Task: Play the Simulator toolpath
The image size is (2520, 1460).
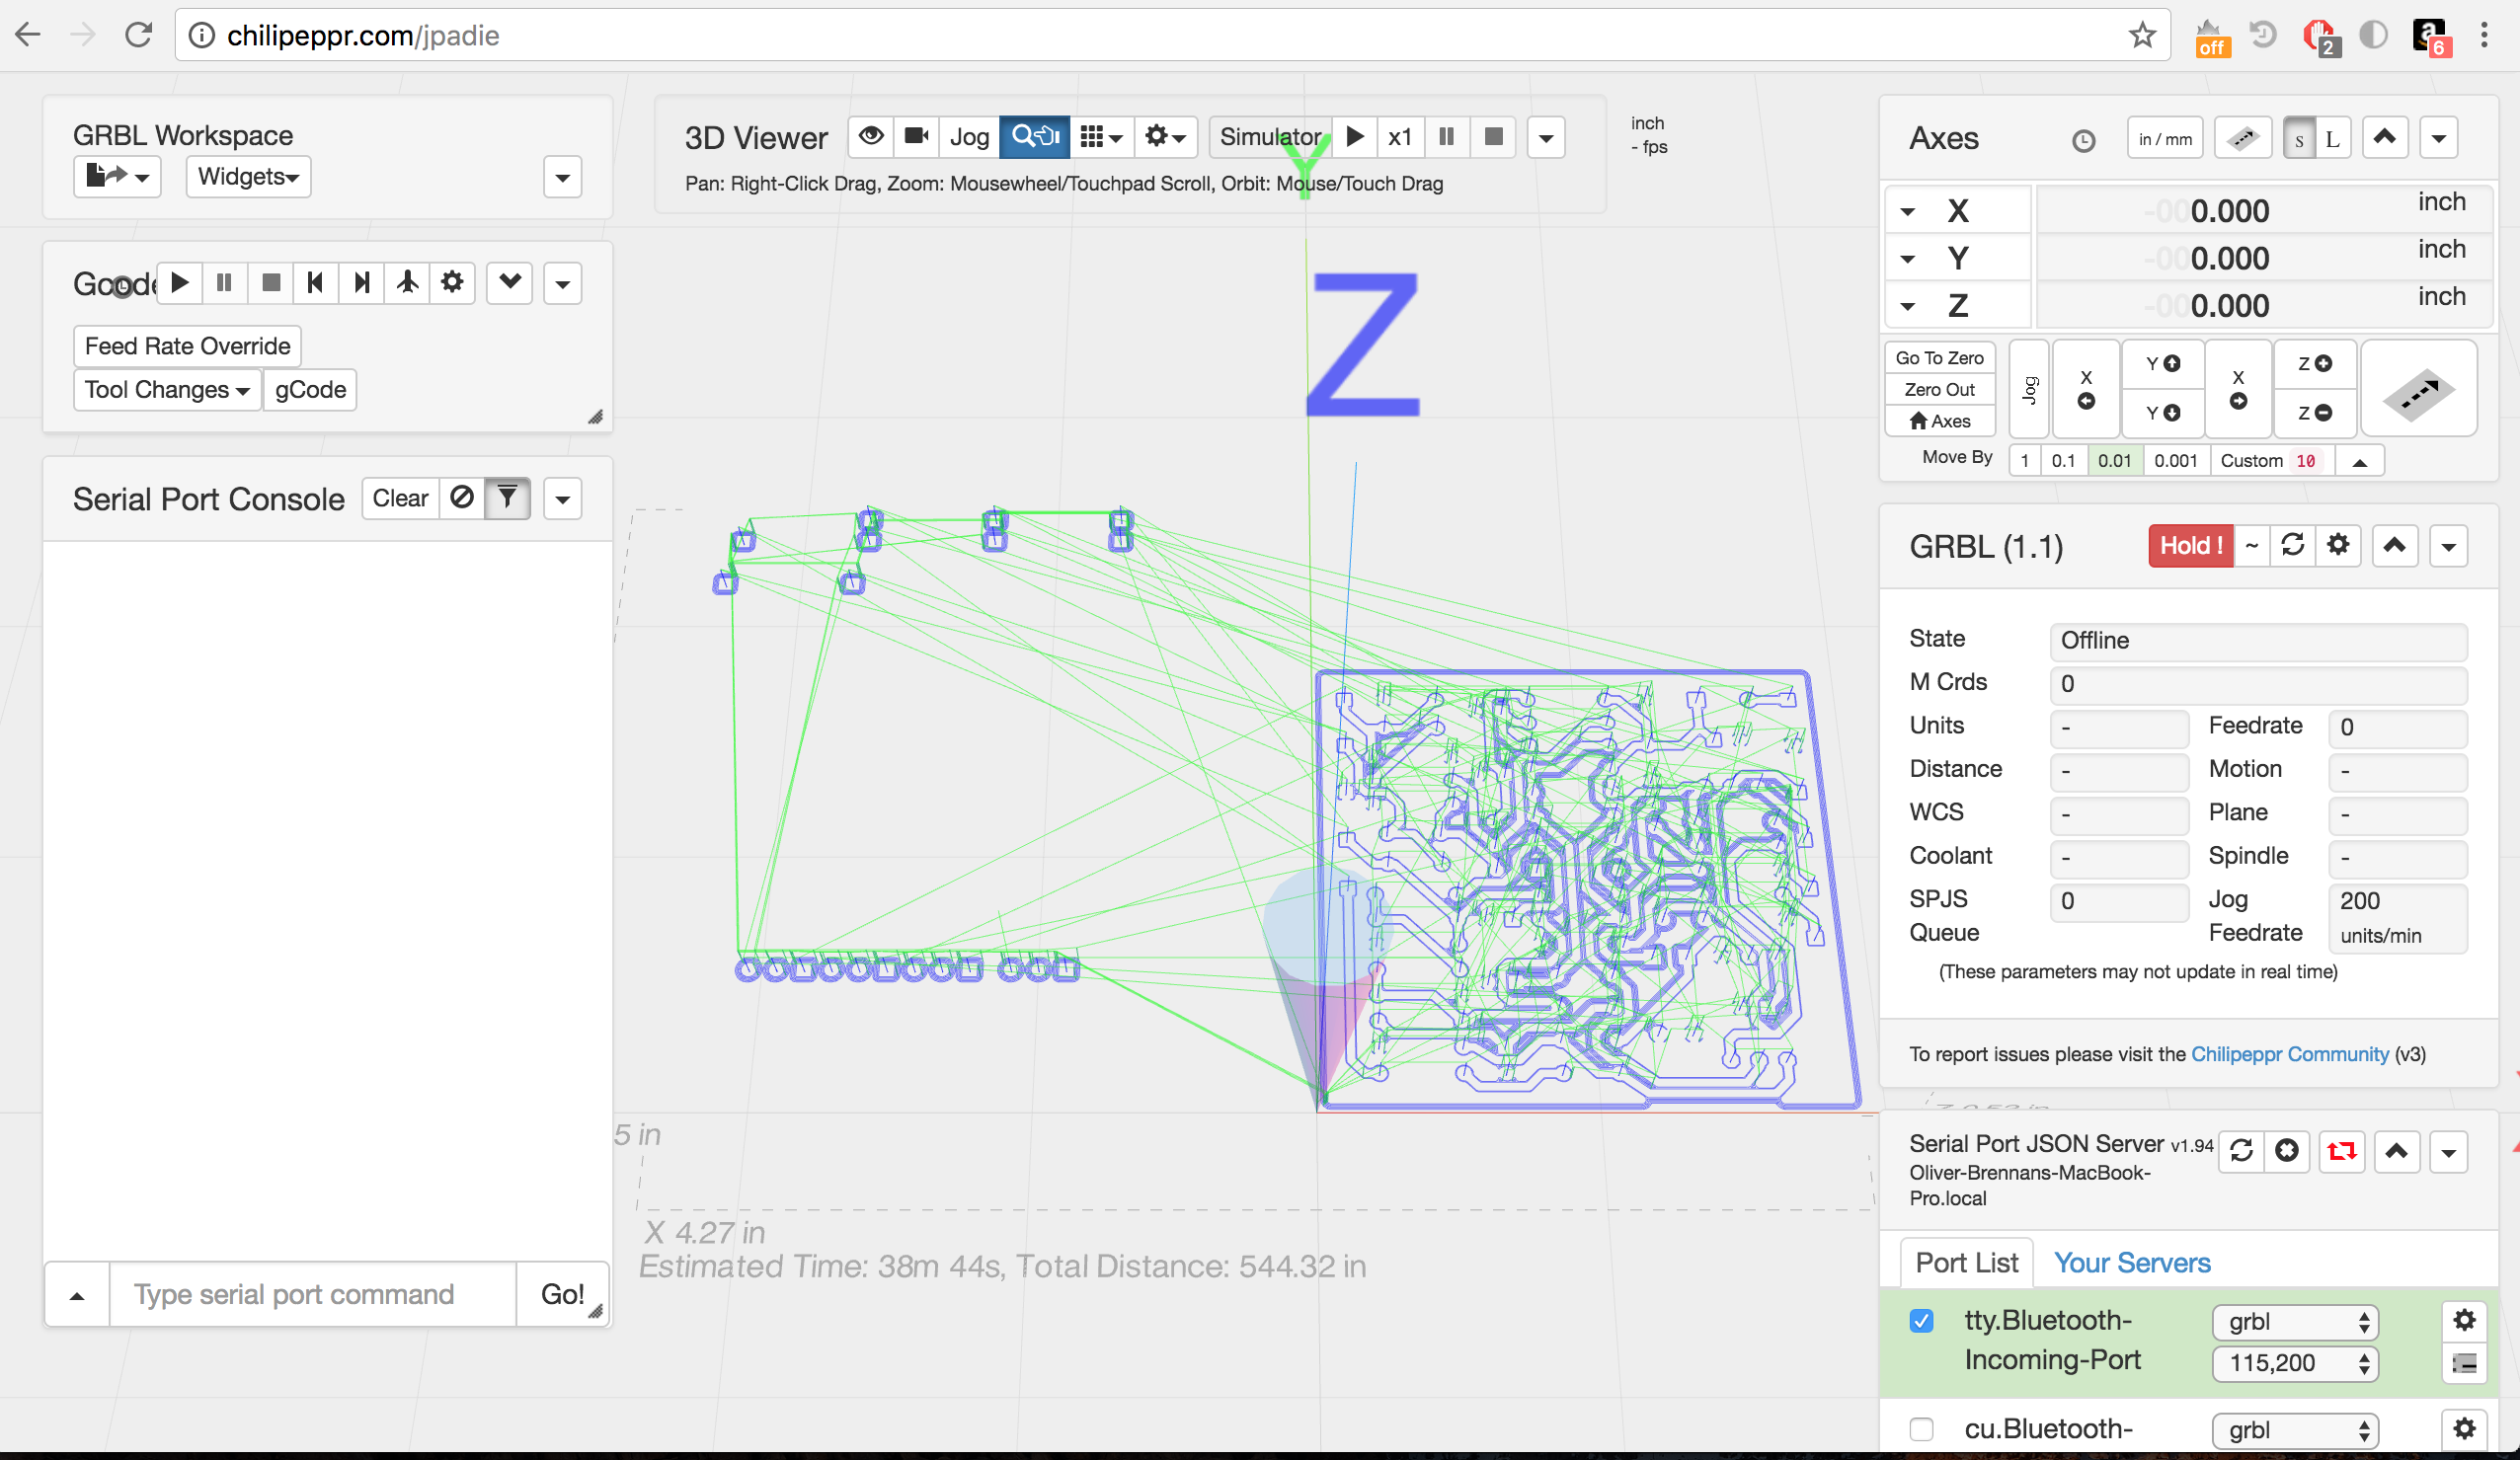Action: point(1355,136)
